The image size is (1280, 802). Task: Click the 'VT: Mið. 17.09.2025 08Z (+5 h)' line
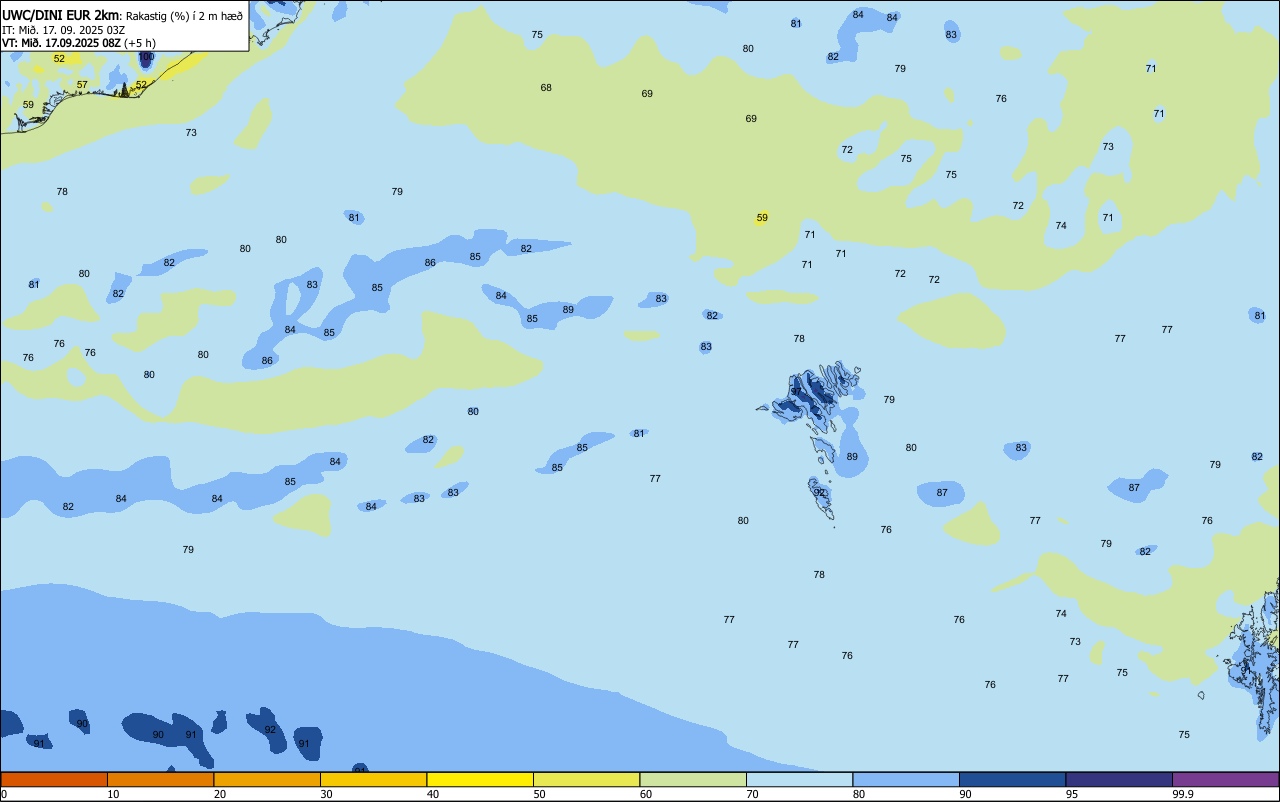(78, 43)
